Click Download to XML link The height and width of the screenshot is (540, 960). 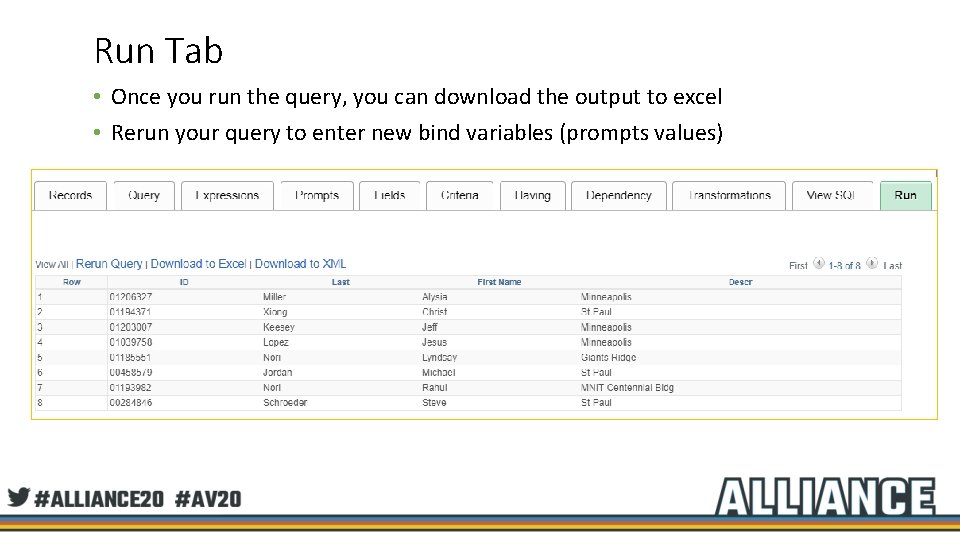pyautogui.click(x=300, y=264)
